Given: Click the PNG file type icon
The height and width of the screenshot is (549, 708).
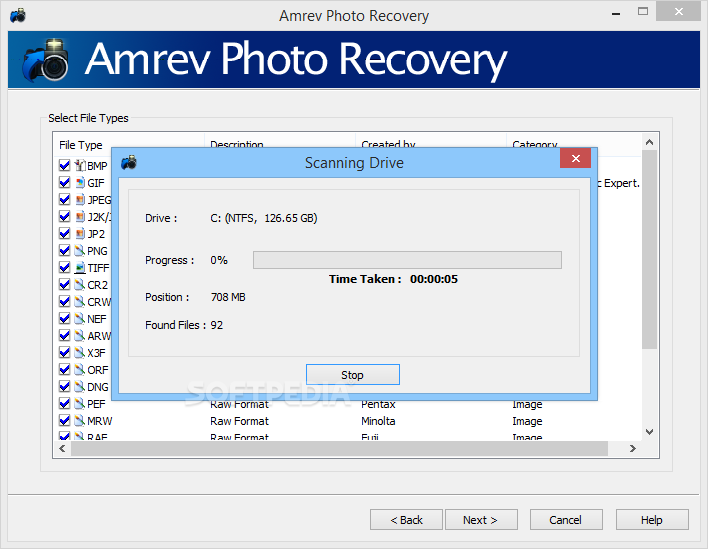Looking at the screenshot, I should click(x=80, y=251).
